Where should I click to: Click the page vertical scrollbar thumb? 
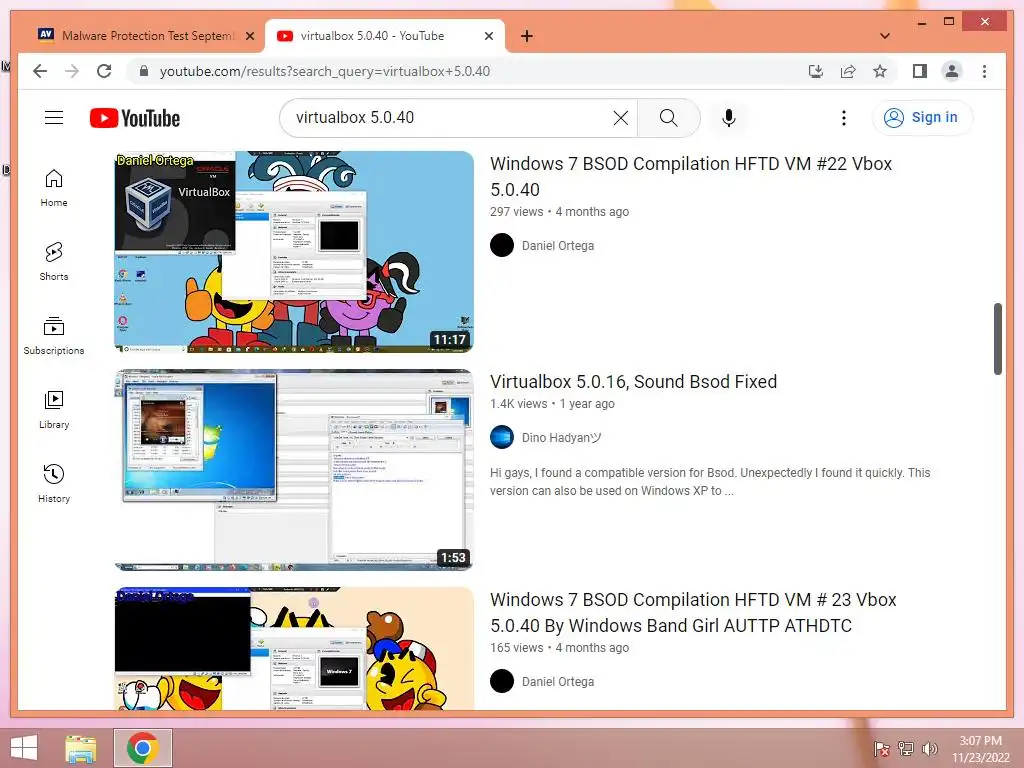click(997, 339)
